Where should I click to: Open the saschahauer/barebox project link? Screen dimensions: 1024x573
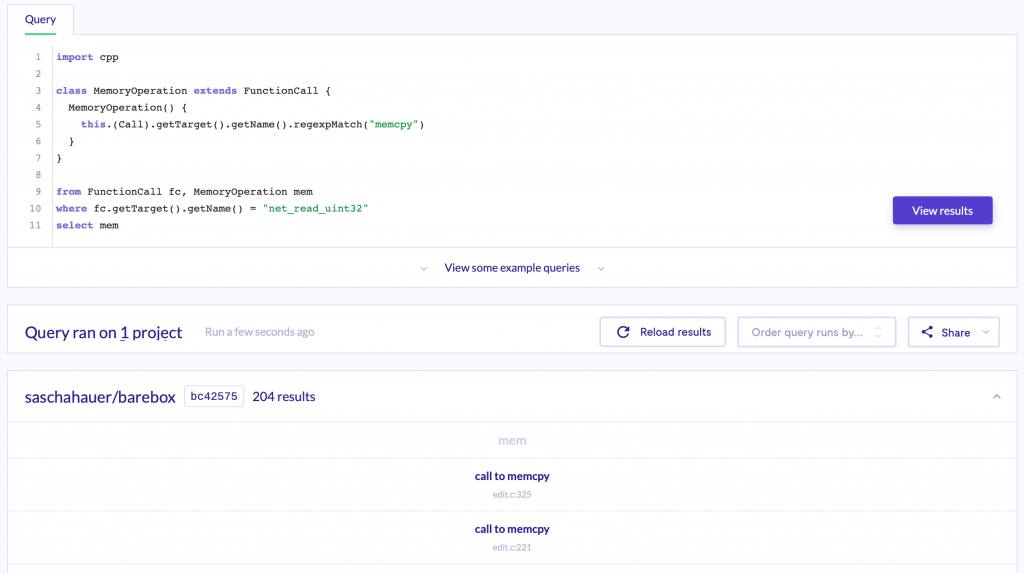[x=100, y=397]
